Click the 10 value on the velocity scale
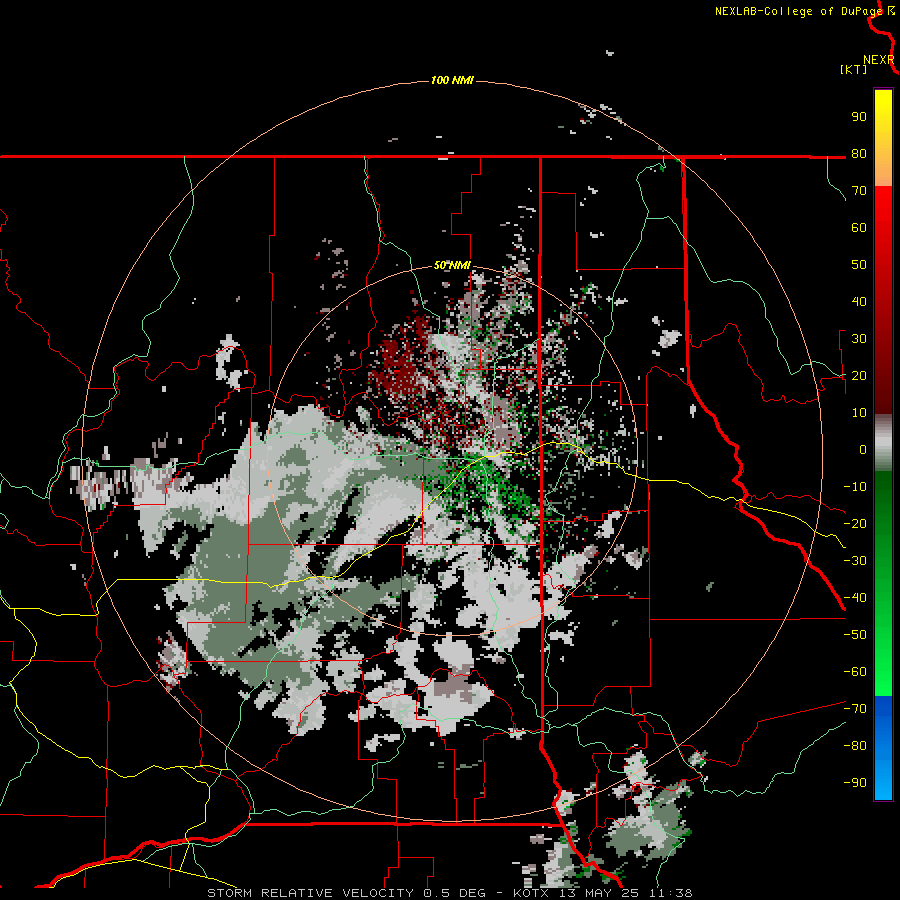This screenshot has height=900, width=900. pos(859,413)
